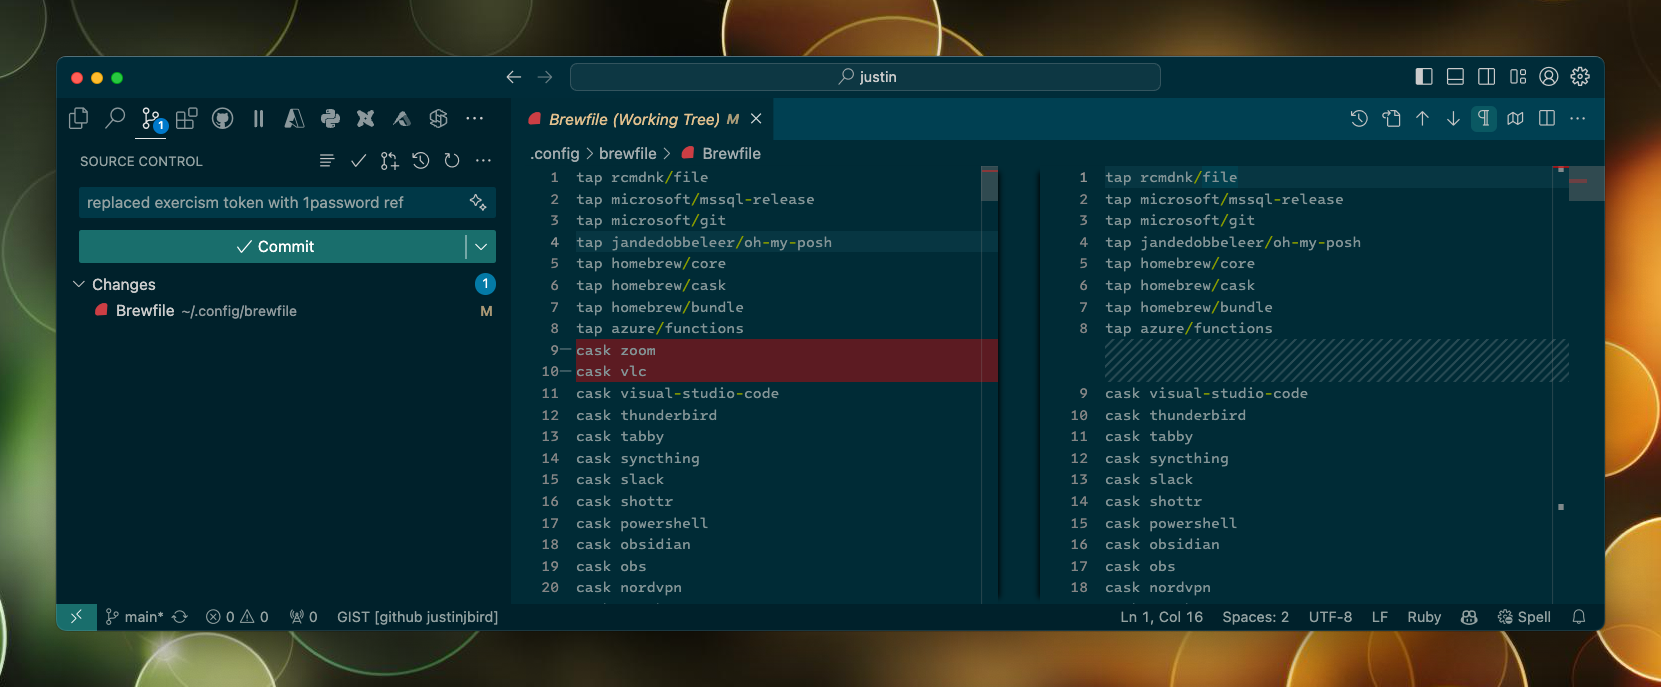1661x687 pixels.
Task: Open the Manage gear menu
Action: point(1580,77)
